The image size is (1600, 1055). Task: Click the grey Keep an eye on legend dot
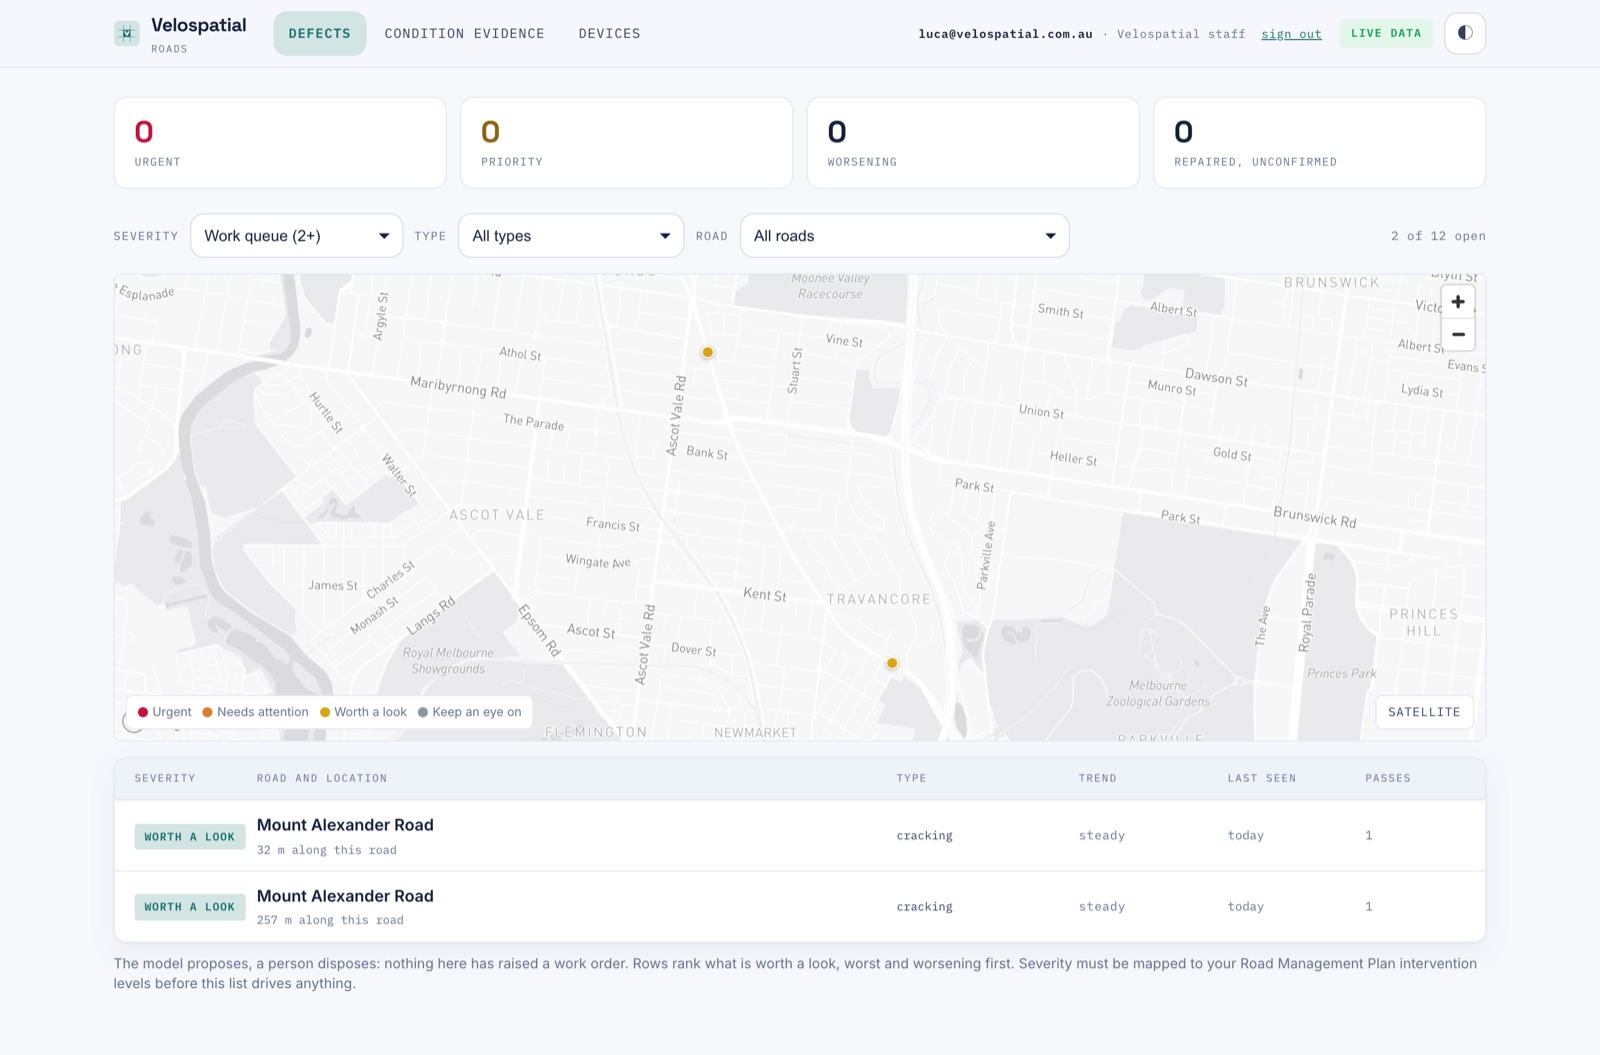tap(423, 712)
